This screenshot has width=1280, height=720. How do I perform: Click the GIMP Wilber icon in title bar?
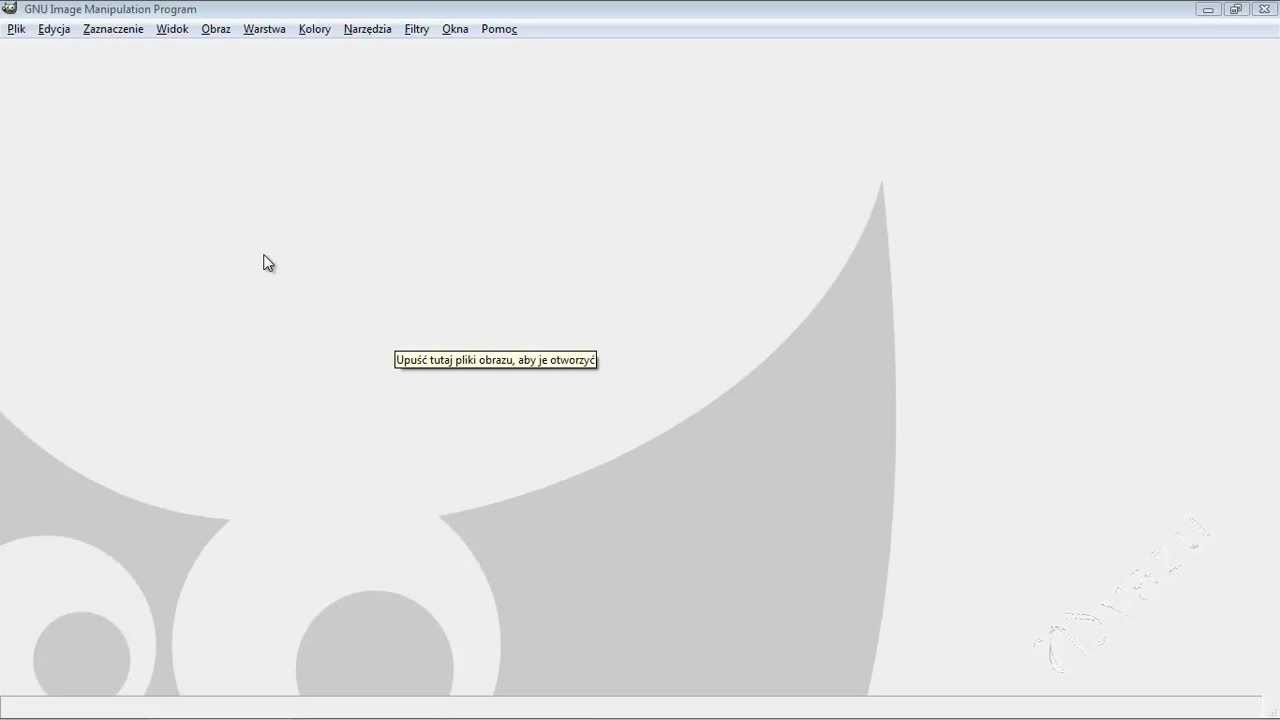coord(10,8)
